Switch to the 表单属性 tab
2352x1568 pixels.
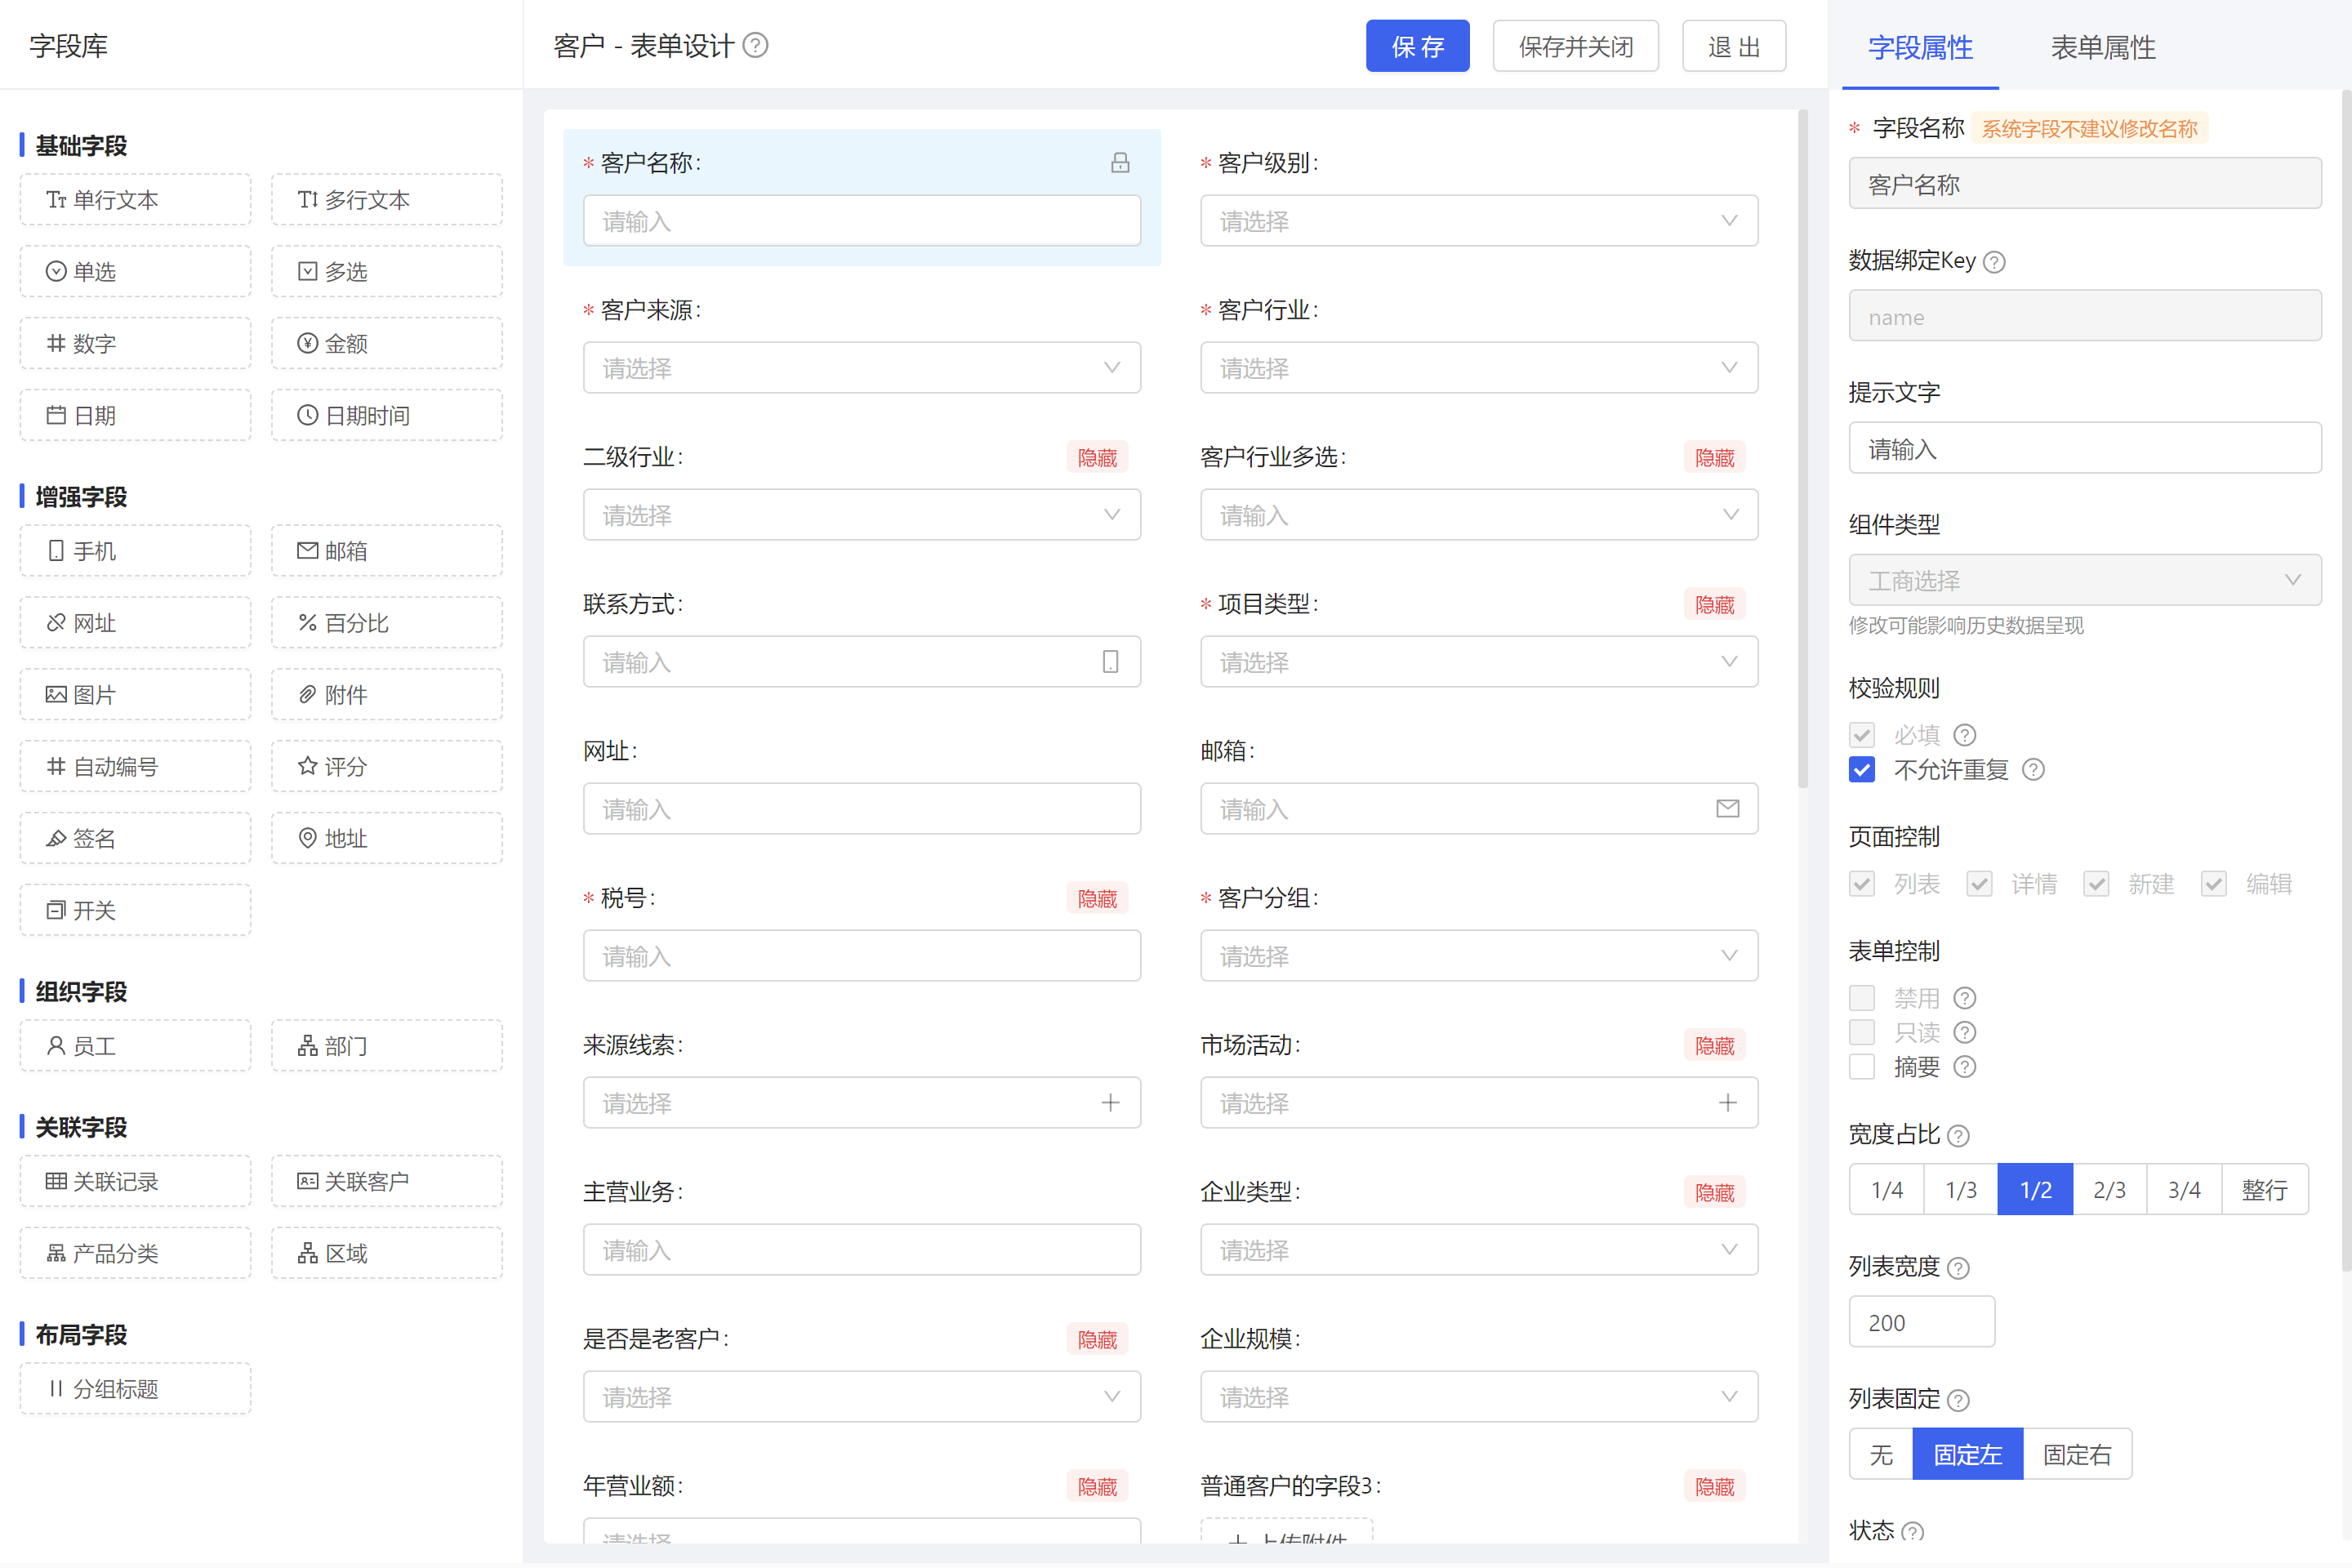[x=2102, y=47]
